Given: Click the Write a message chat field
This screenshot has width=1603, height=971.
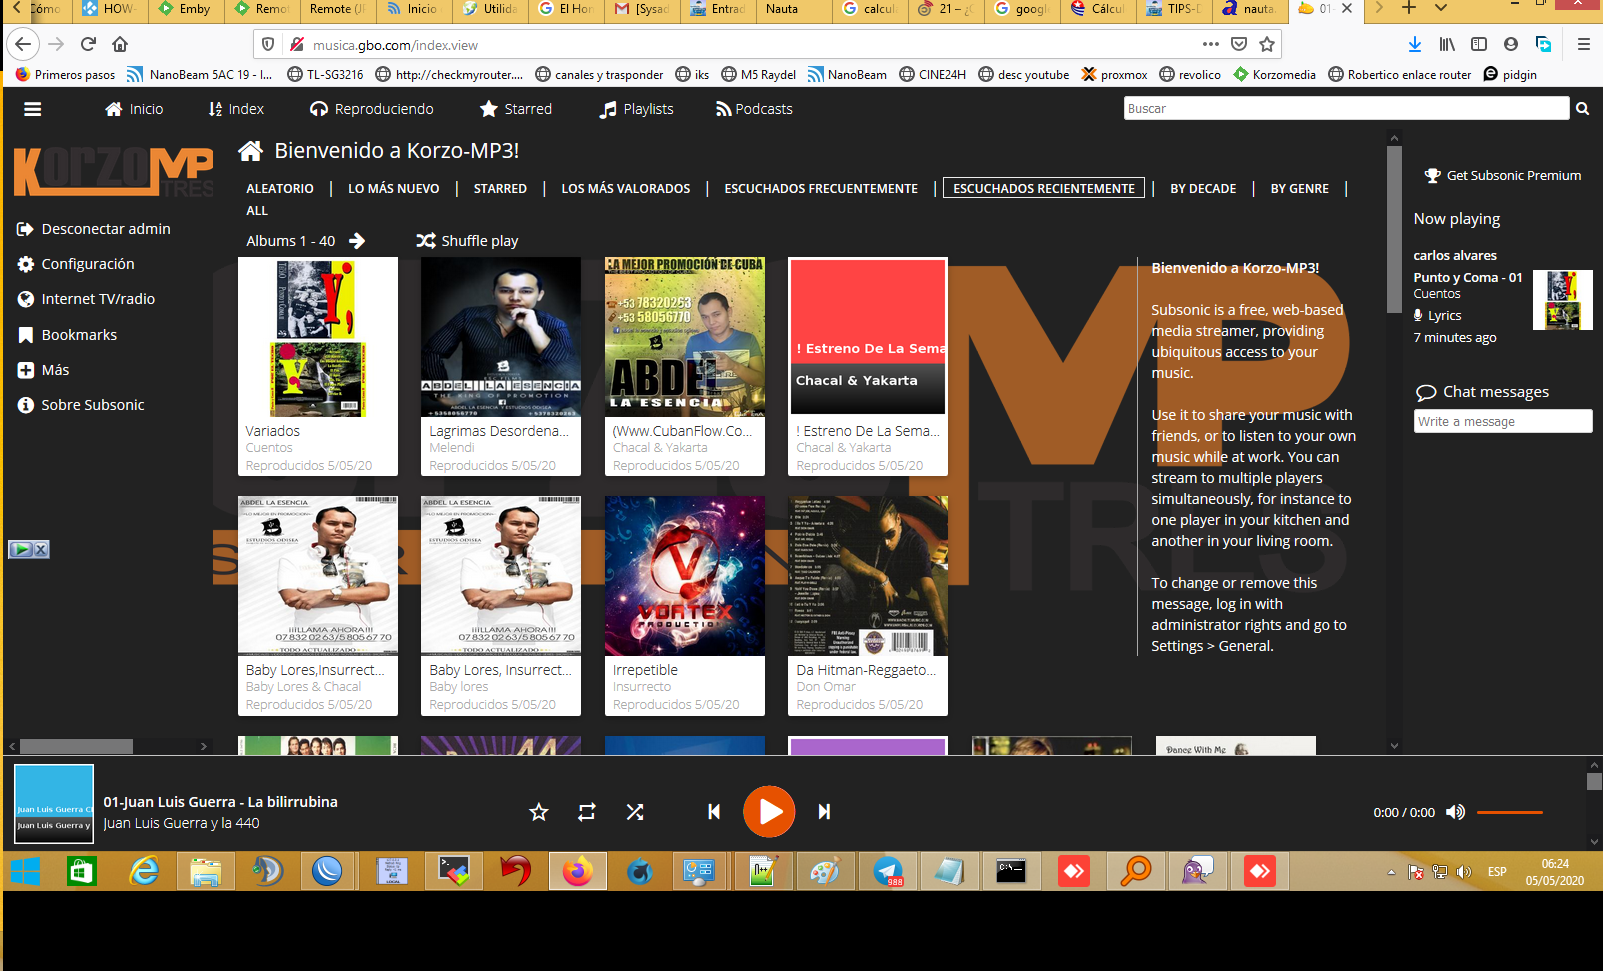Looking at the screenshot, I should [x=1503, y=421].
